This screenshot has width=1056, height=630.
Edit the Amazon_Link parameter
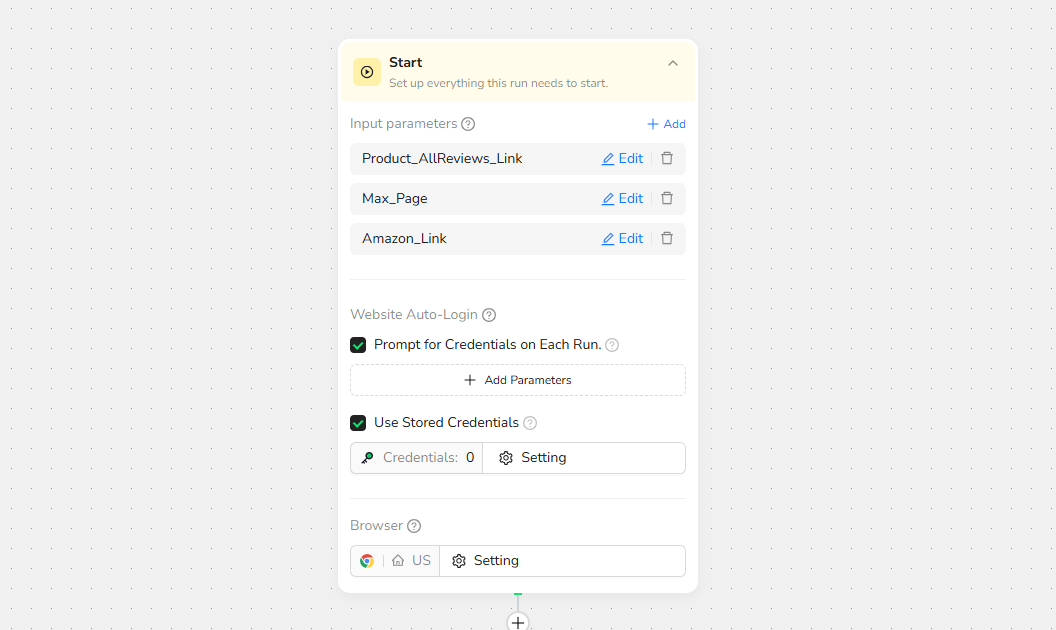point(622,239)
